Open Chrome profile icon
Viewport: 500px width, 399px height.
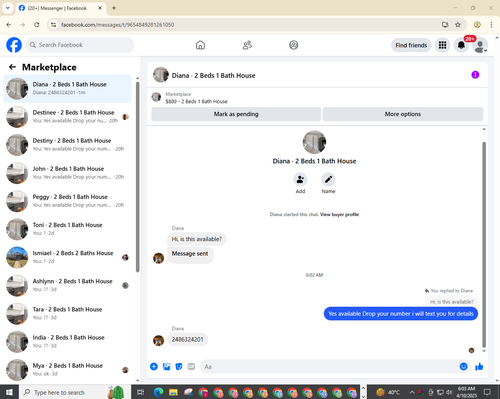click(477, 25)
